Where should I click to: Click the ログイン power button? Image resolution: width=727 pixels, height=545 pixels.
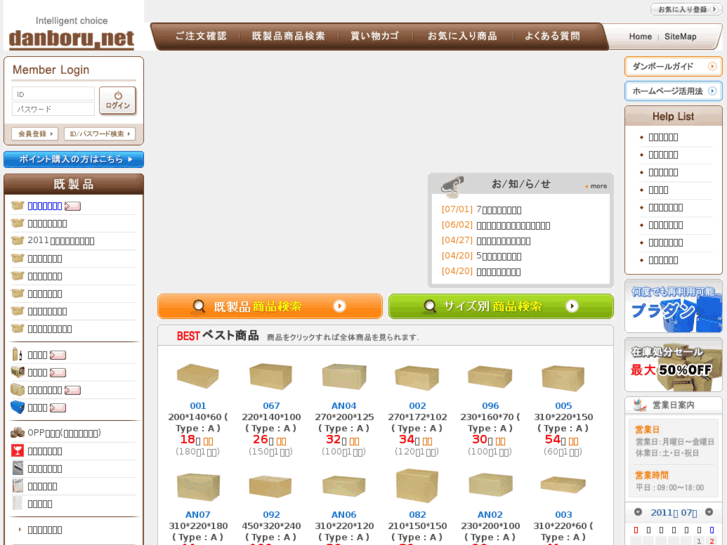(x=118, y=100)
